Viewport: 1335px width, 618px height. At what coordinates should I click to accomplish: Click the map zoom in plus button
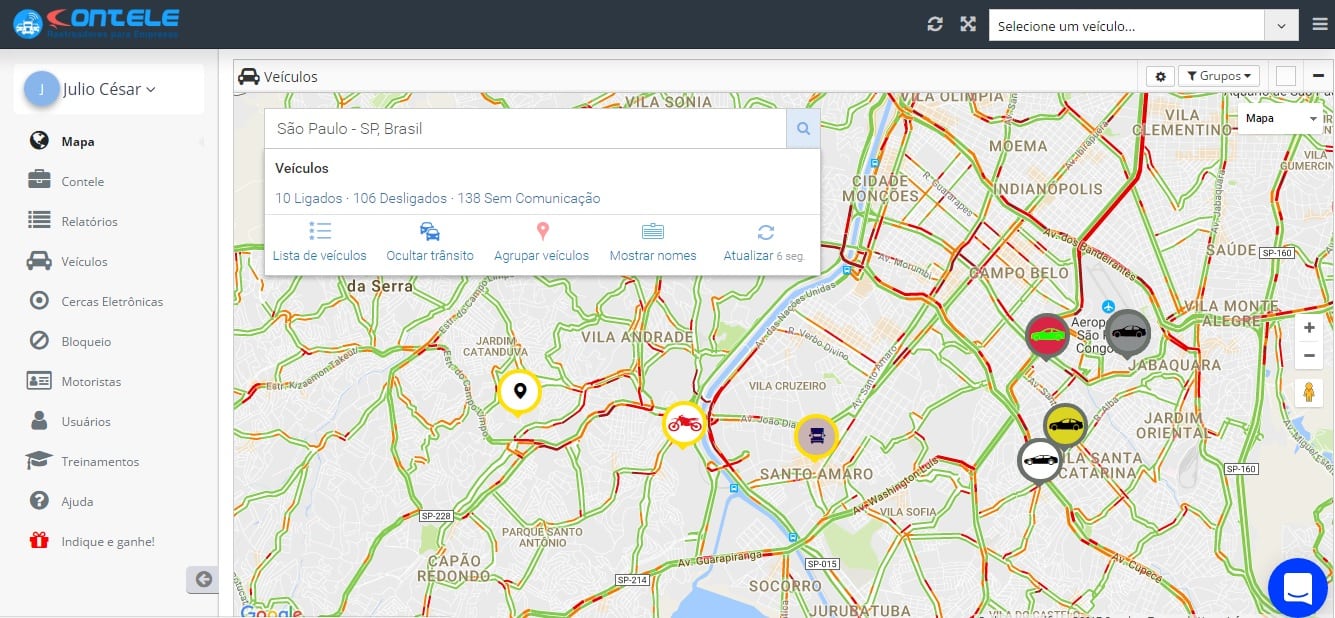click(1309, 328)
